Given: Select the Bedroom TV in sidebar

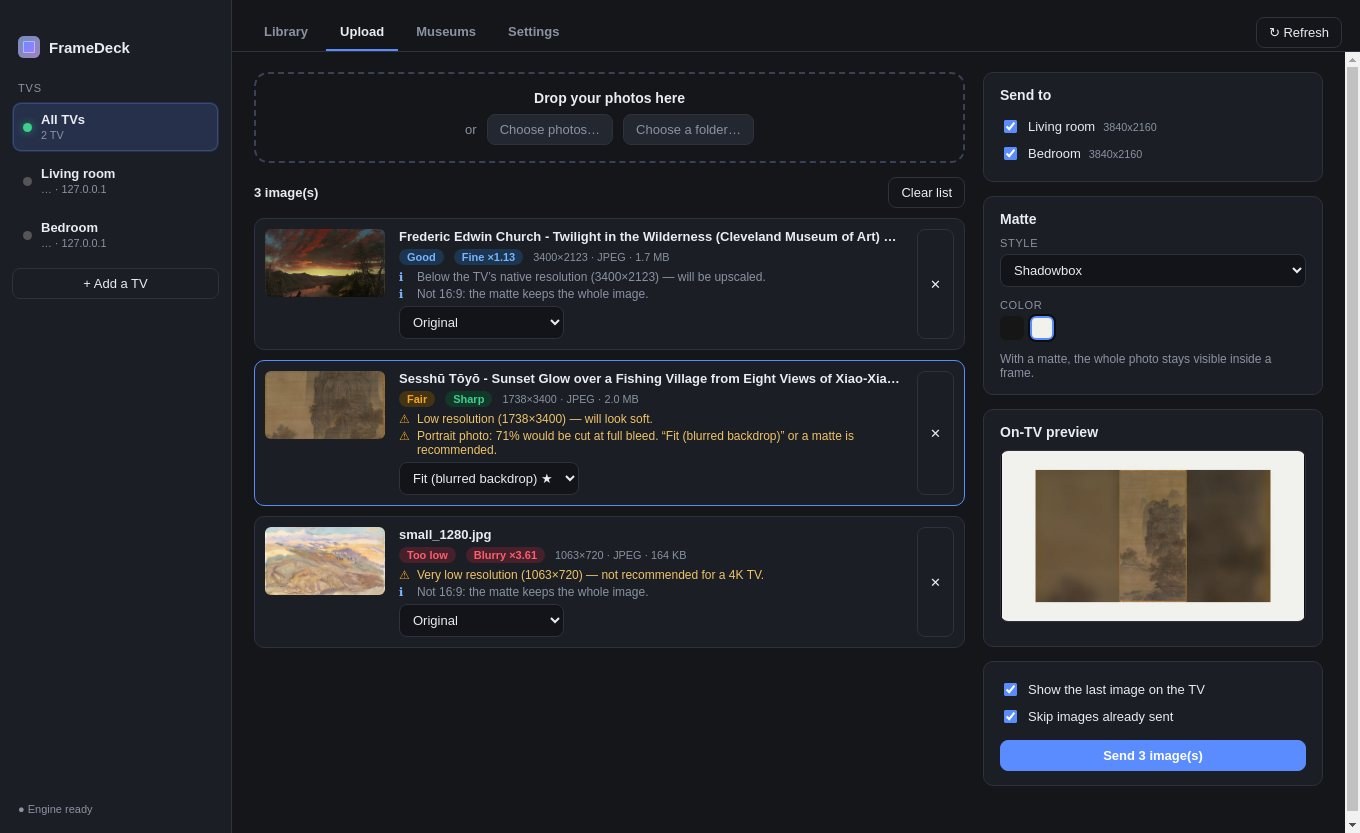Looking at the screenshot, I should click(115, 235).
